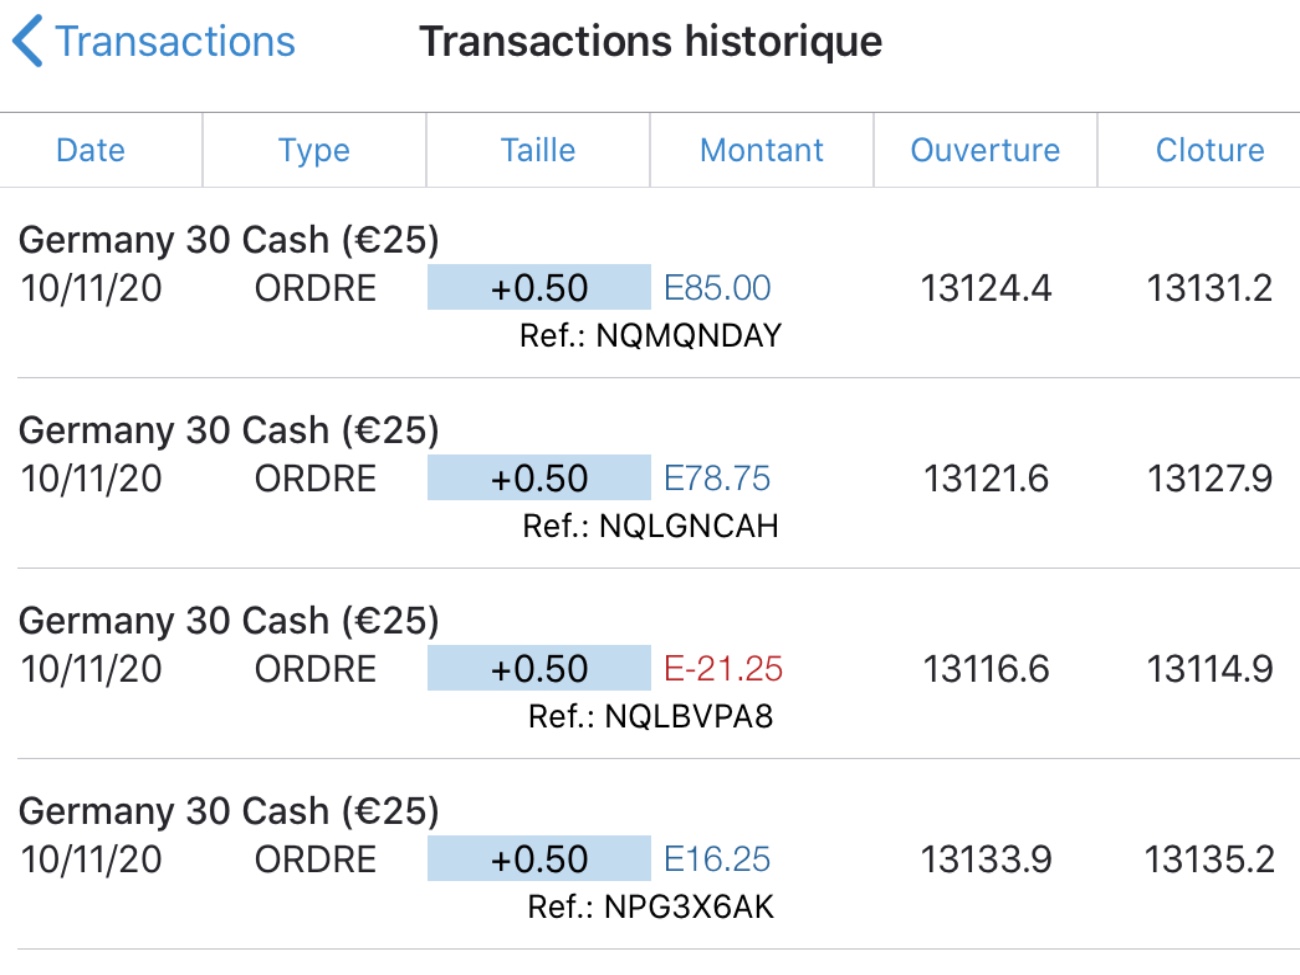Sort by the Date column header

(91, 150)
